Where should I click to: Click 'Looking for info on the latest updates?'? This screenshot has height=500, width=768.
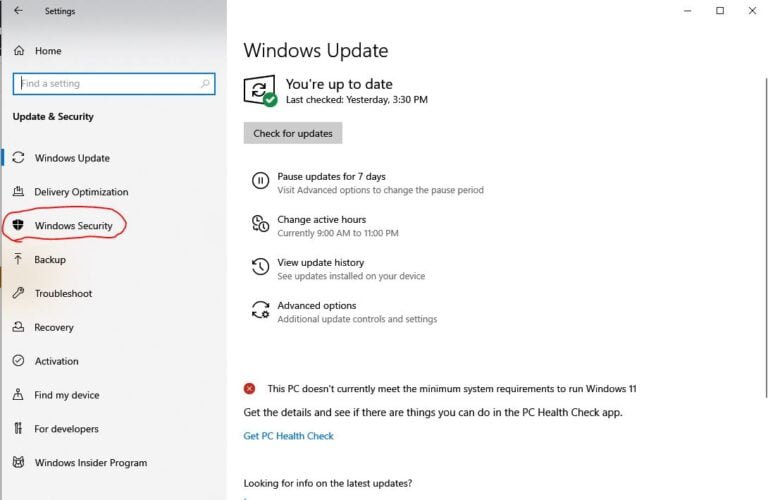328,483
